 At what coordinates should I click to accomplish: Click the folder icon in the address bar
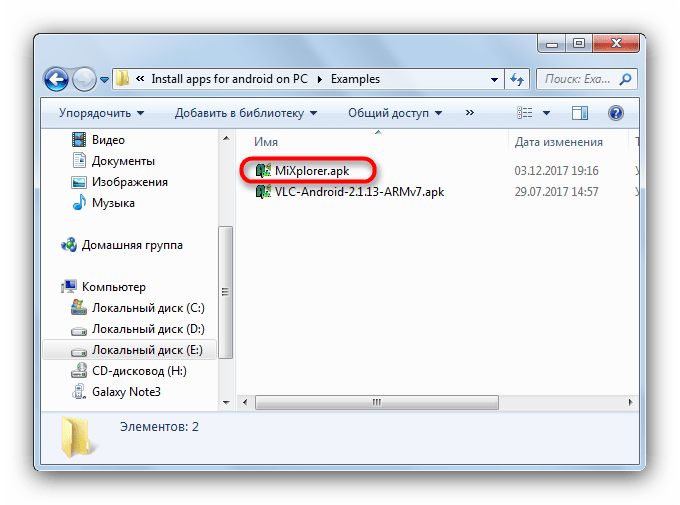coord(123,79)
